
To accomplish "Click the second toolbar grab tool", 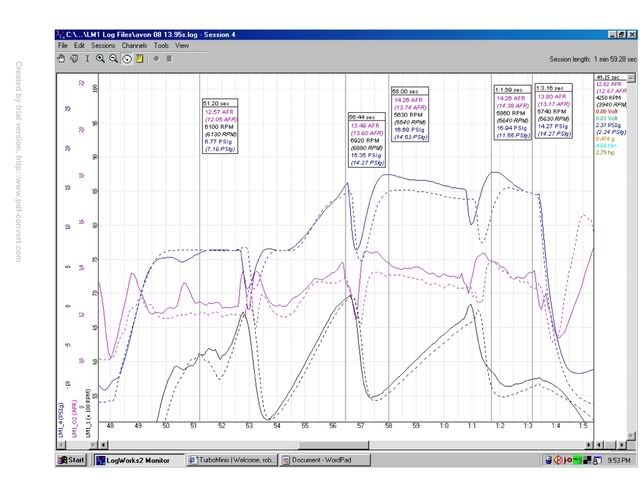I will pyautogui.click(x=75, y=59).
